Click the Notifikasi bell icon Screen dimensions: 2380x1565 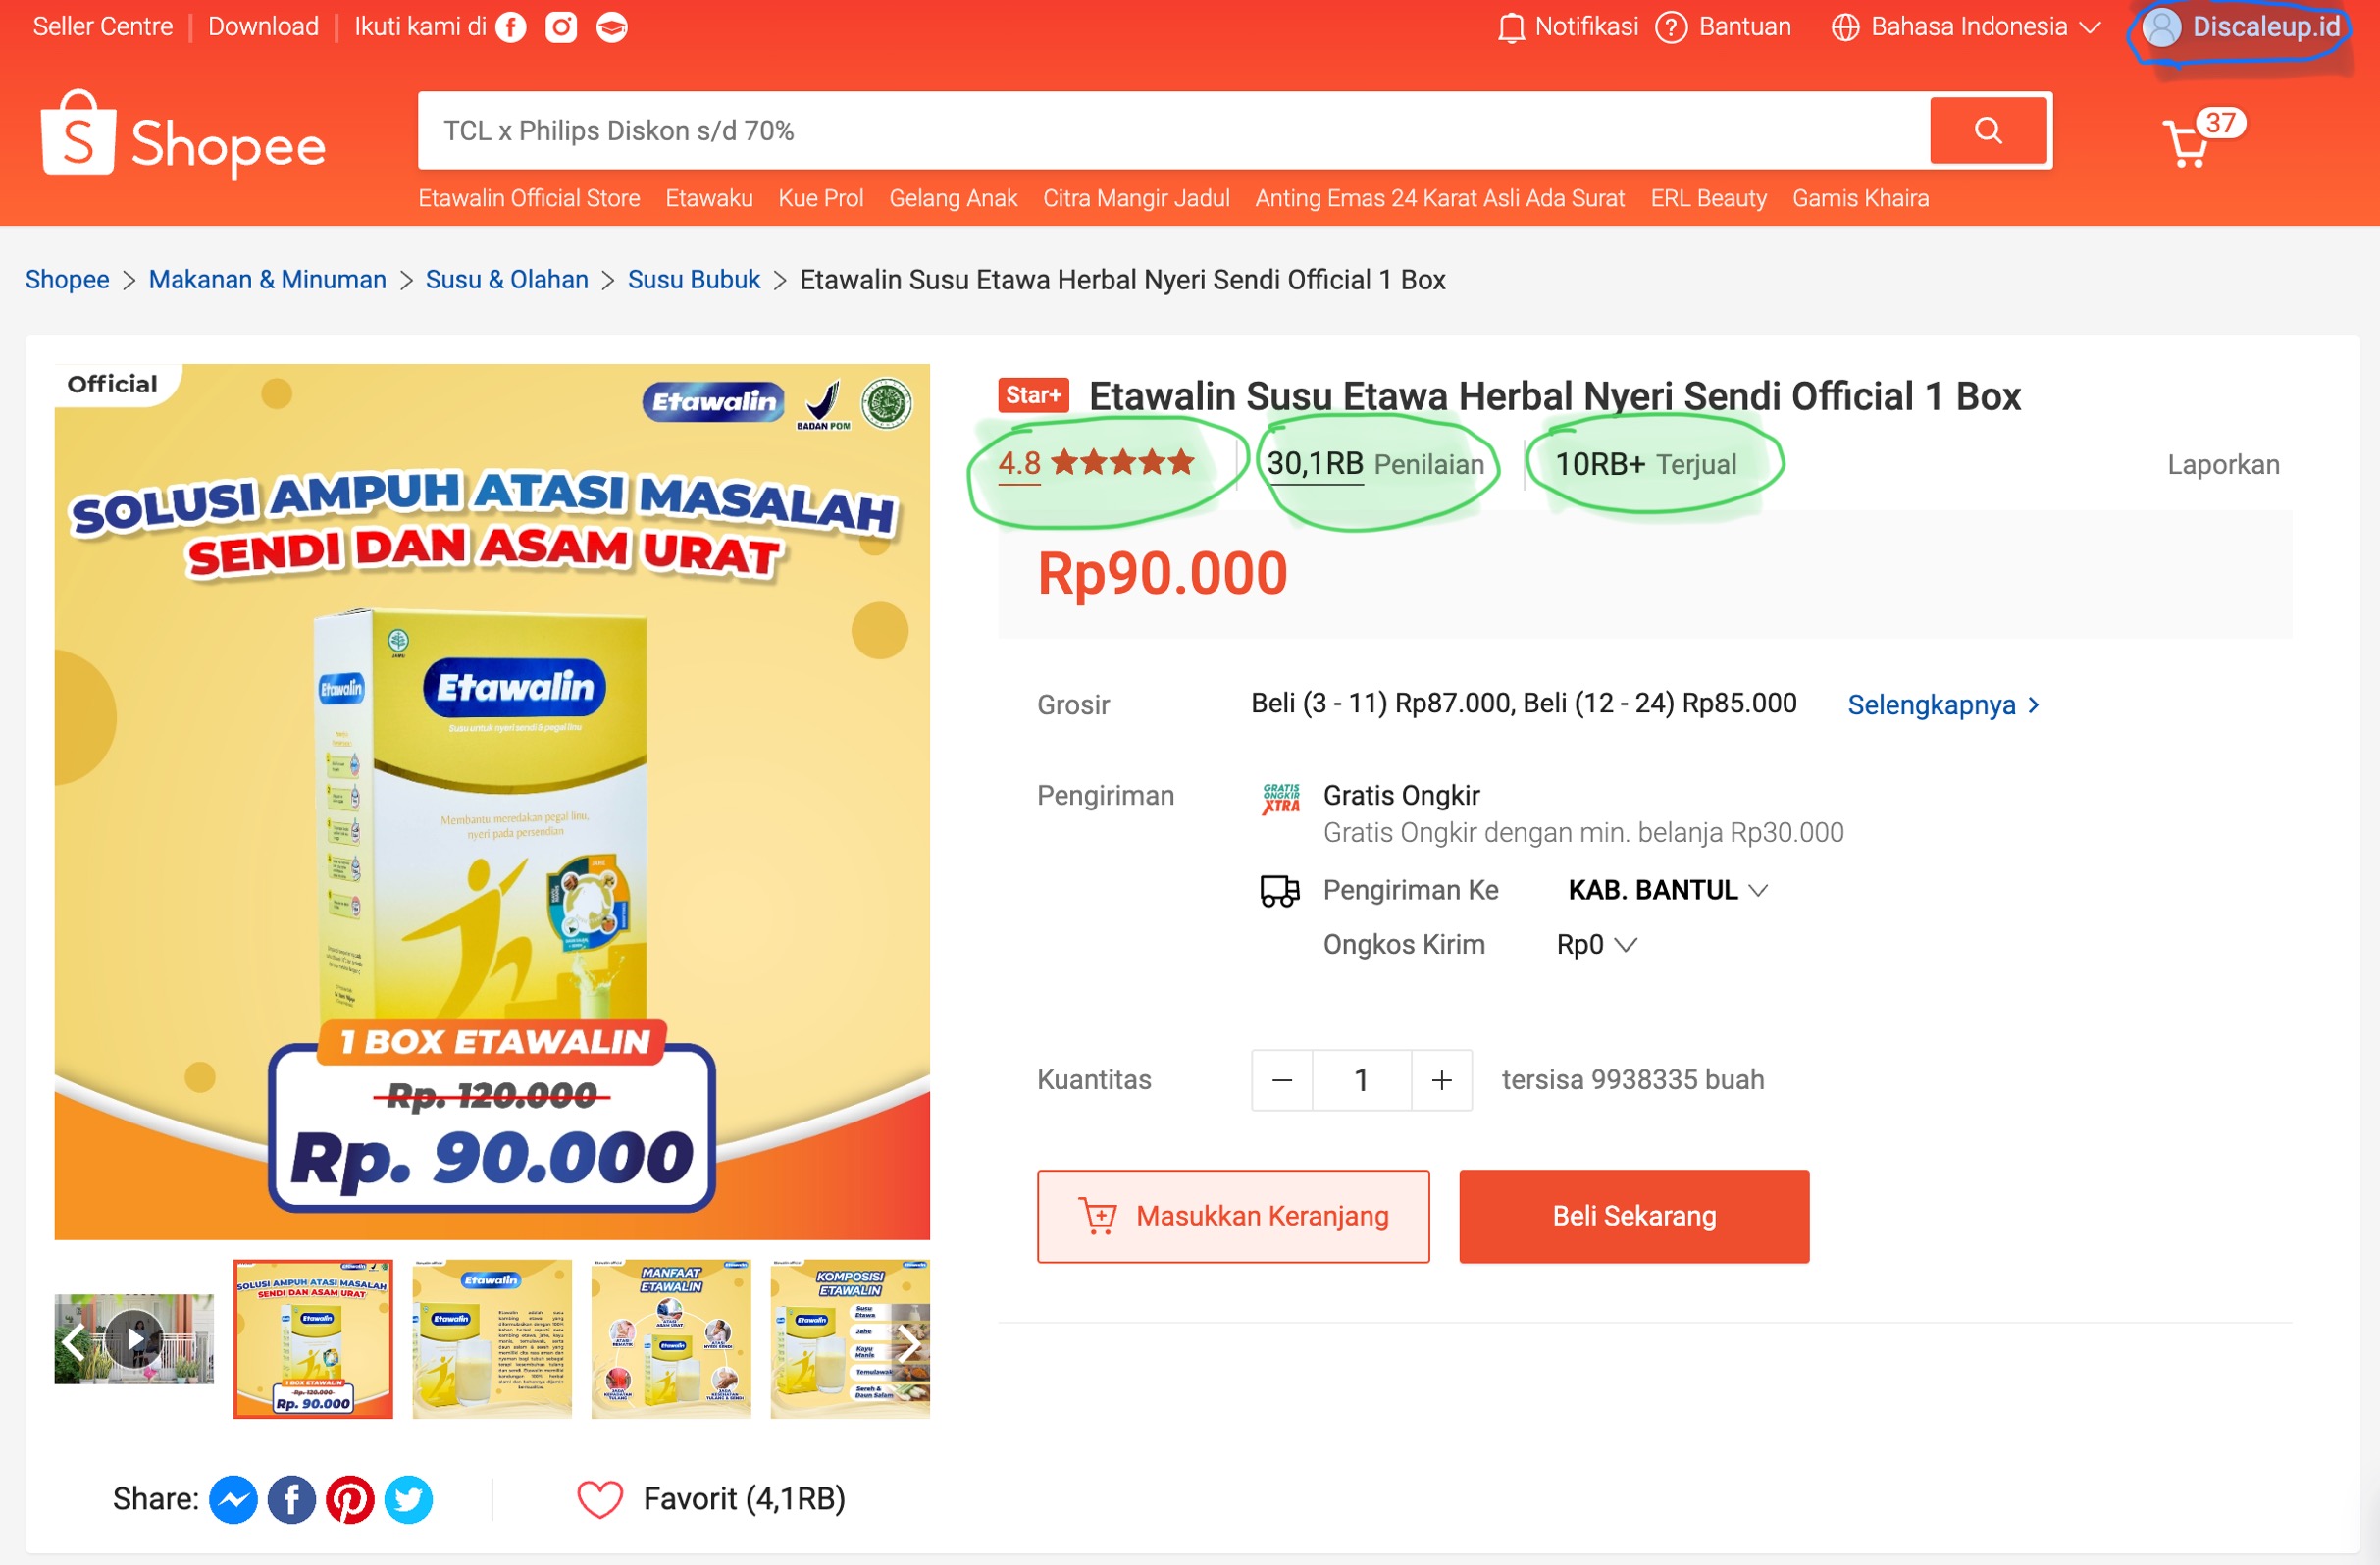tap(1510, 27)
